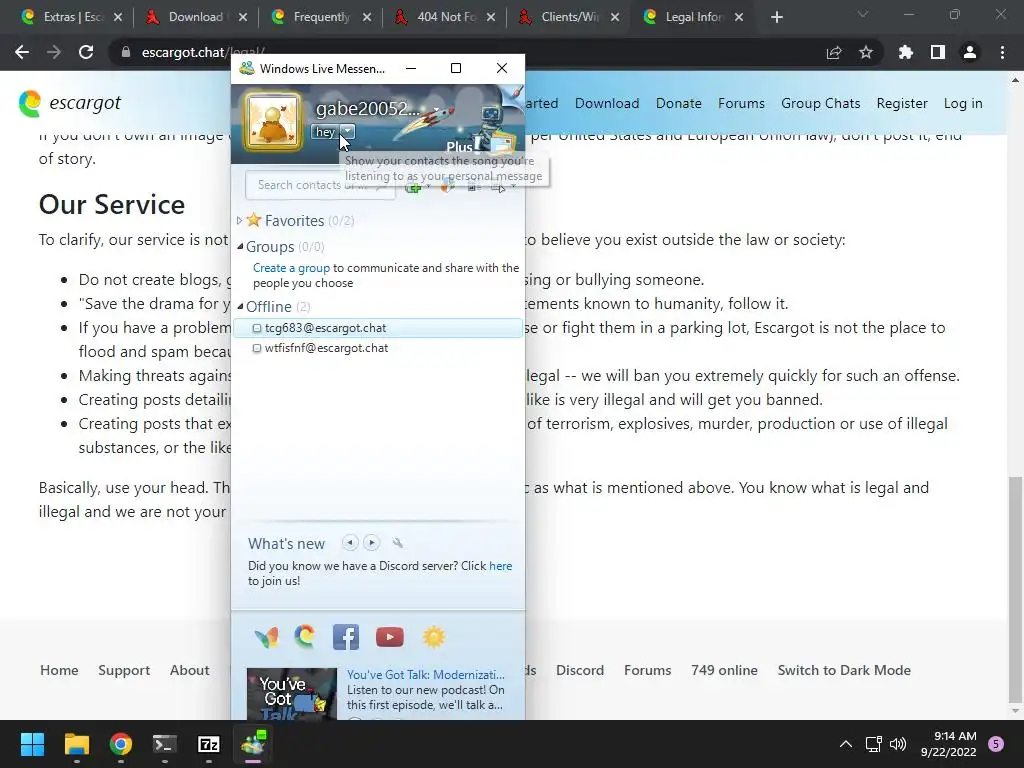The image size is (1024, 768).
Task: Open the YouTube icon in Messenger
Action: pyautogui.click(x=389, y=637)
